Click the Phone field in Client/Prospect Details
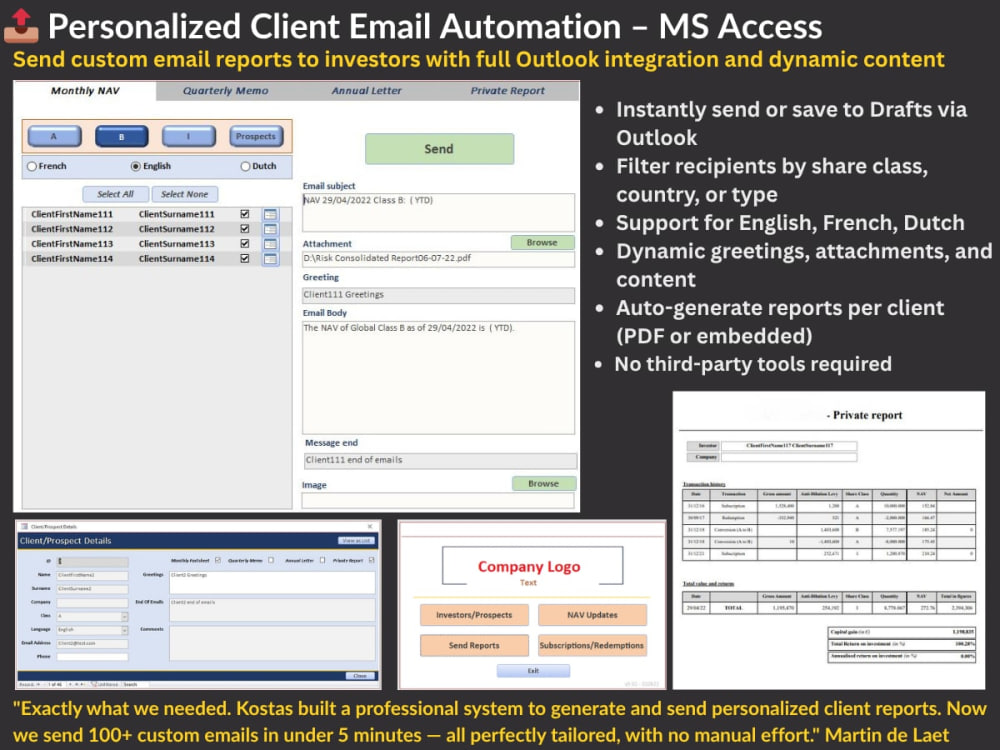This screenshot has height=750, width=1000. point(92,657)
